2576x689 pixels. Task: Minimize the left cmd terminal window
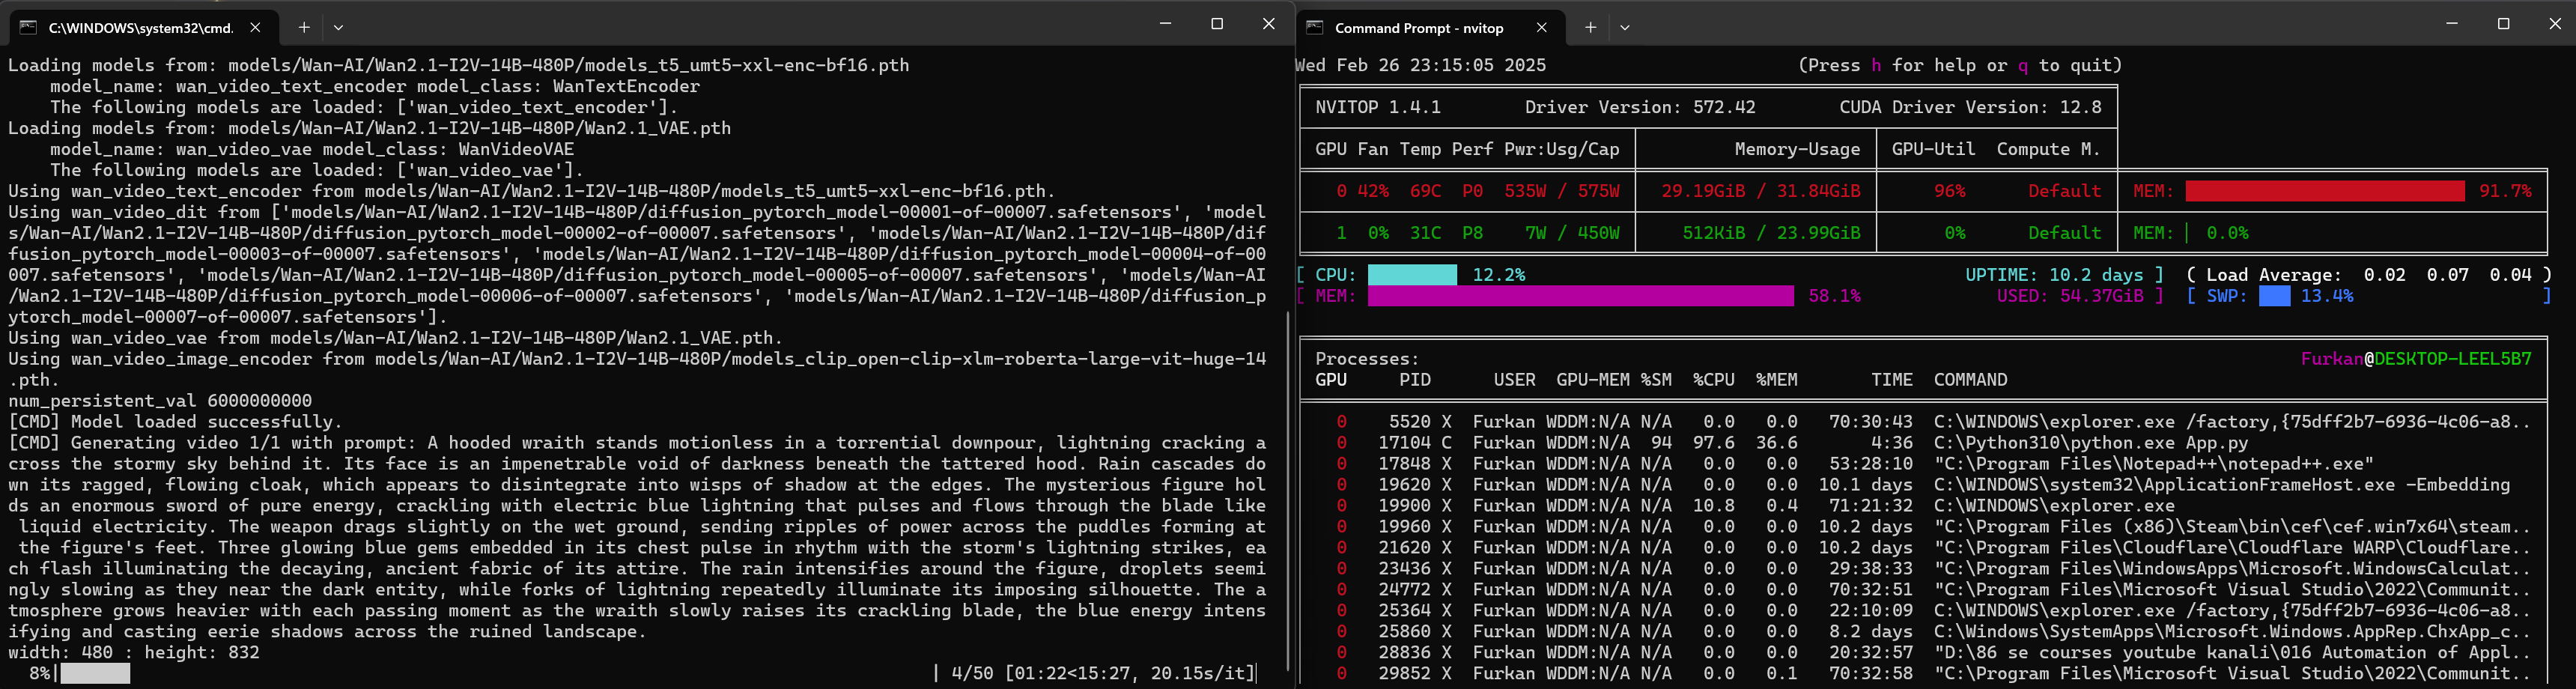[x=1165, y=24]
